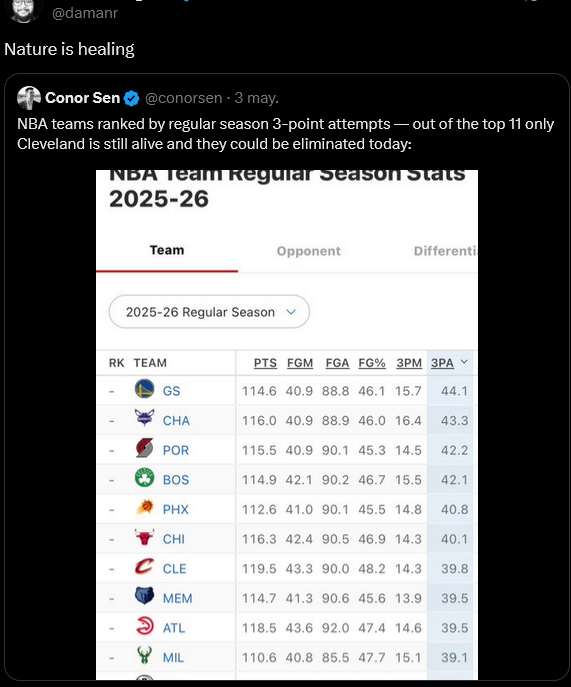Click the 3PA sort chevron
This screenshot has height=687, width=571.
(465, 362)
